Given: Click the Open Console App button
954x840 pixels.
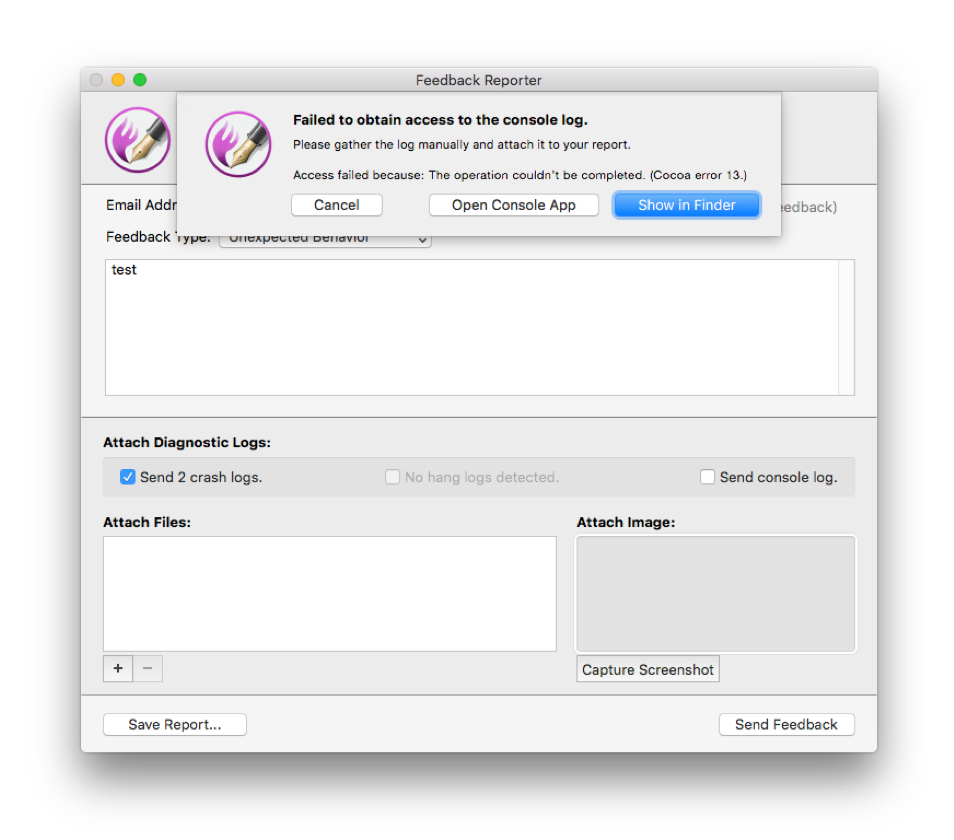Looking at the screenshot, I should 514,205.
